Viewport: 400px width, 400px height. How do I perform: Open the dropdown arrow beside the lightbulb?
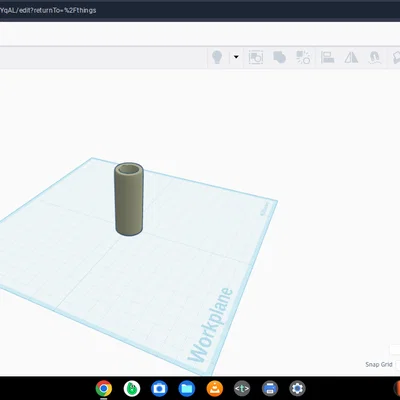pyautogui.click(x=236, y=57)
